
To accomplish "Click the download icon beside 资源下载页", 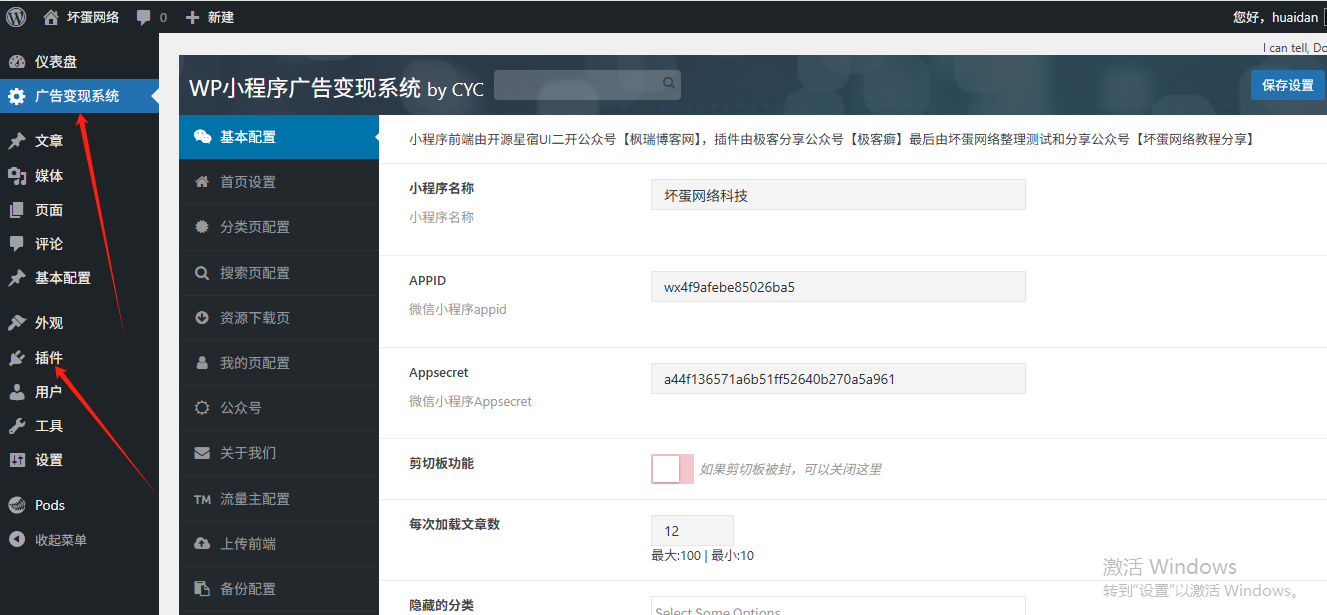I will (202, 318).
